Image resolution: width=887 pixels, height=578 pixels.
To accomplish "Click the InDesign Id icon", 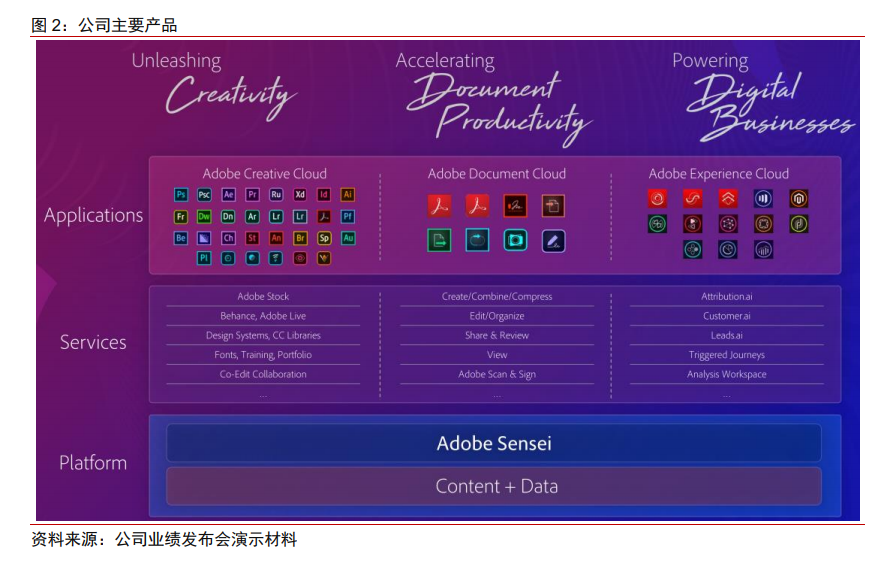I will [324, 195].
